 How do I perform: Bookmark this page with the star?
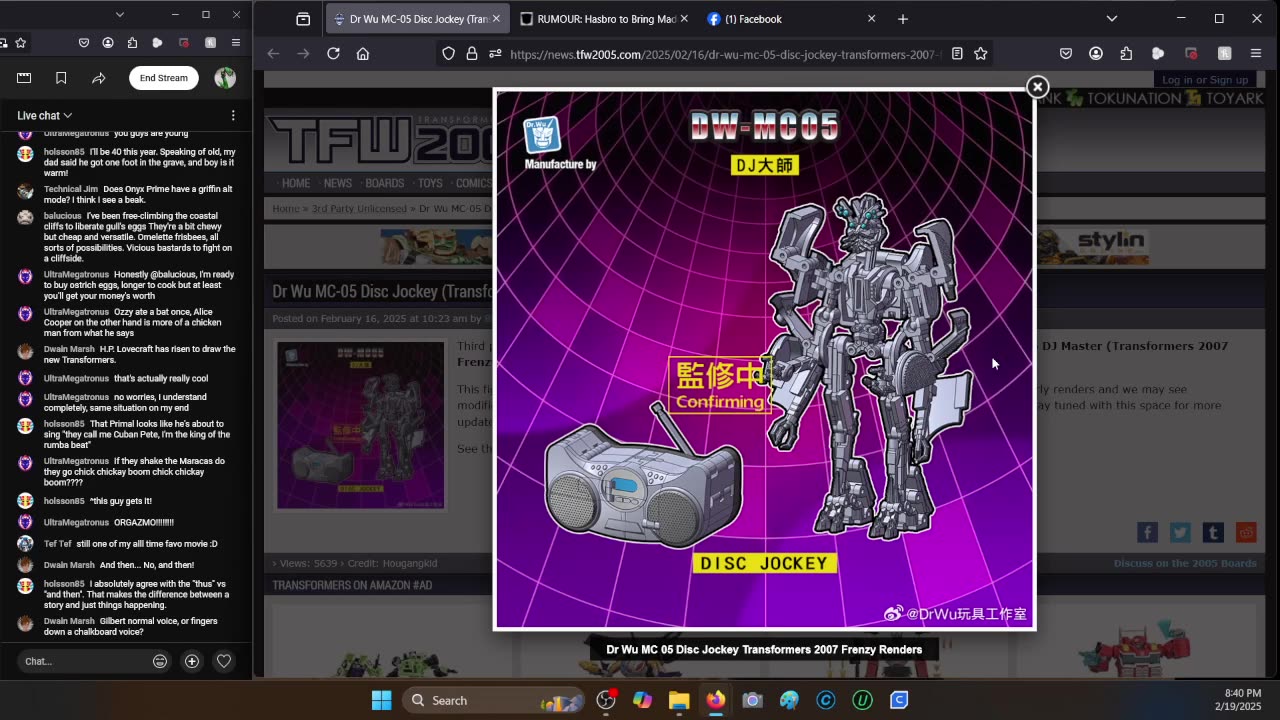pos(981,54)
